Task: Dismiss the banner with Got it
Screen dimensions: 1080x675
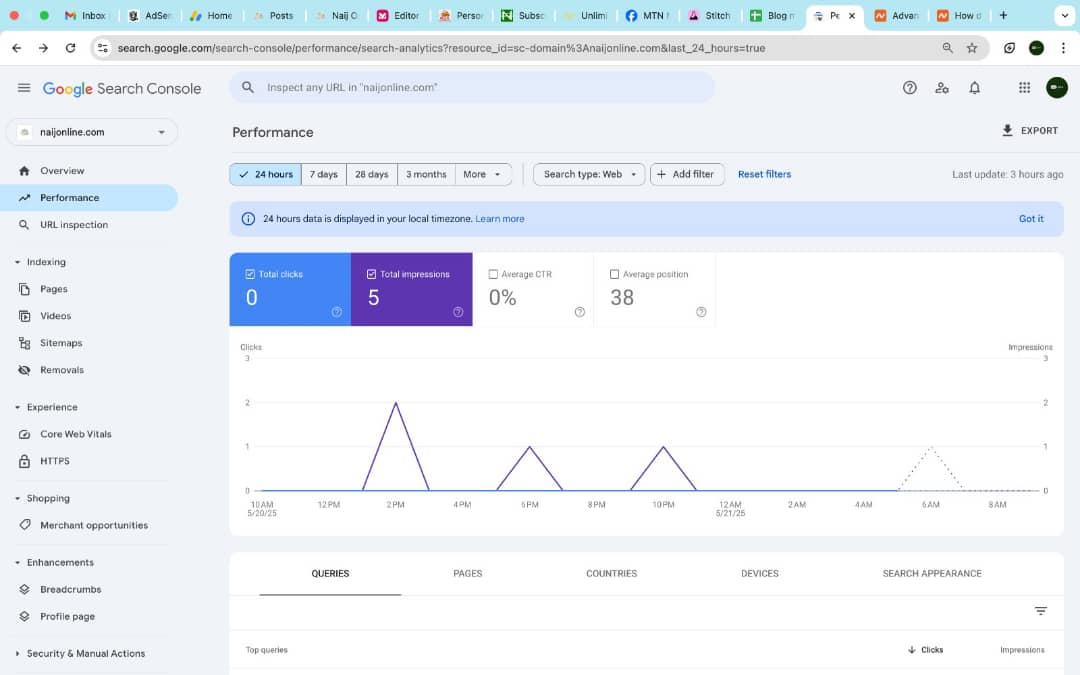Action: click(x=1031, y=219)
